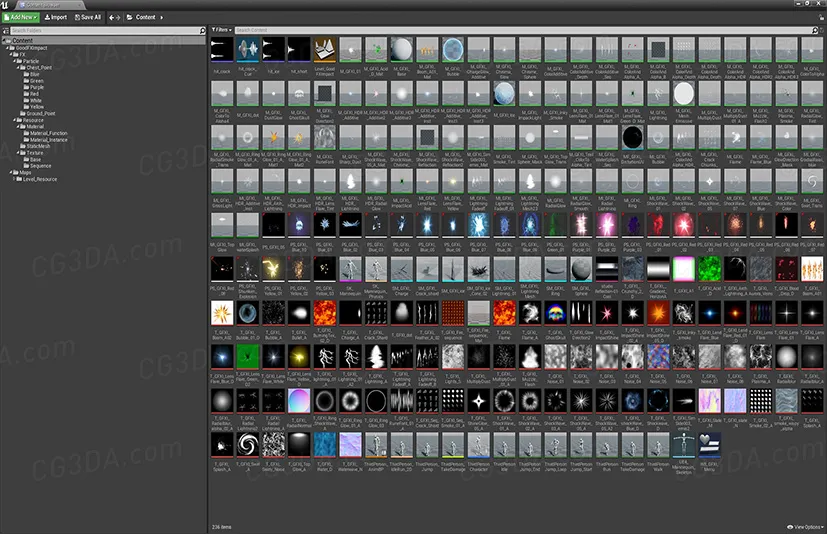
Task: Expand the Level_Resource folder arrow
Action: (x=14, y=179)
